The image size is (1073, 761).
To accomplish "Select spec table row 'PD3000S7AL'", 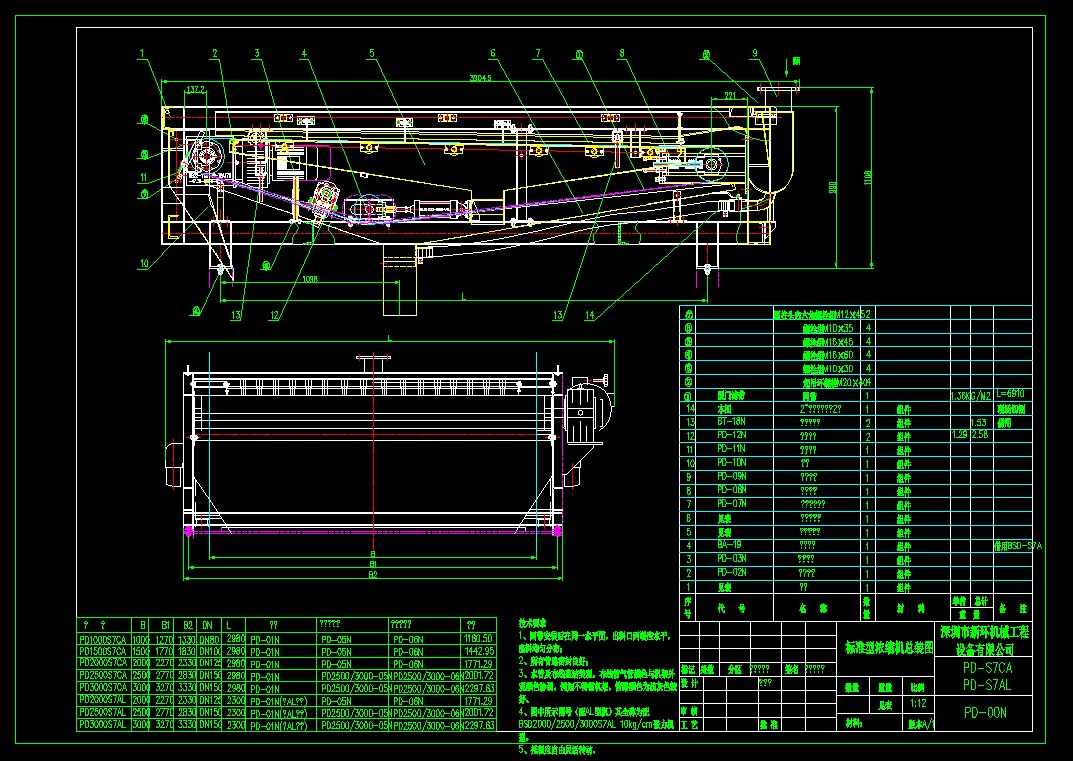I will [287, 725].
